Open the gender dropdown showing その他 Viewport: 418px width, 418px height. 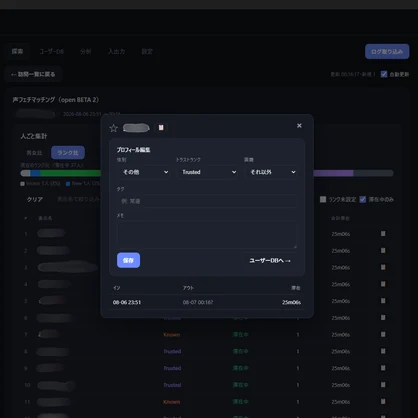(x=145, y=172)
